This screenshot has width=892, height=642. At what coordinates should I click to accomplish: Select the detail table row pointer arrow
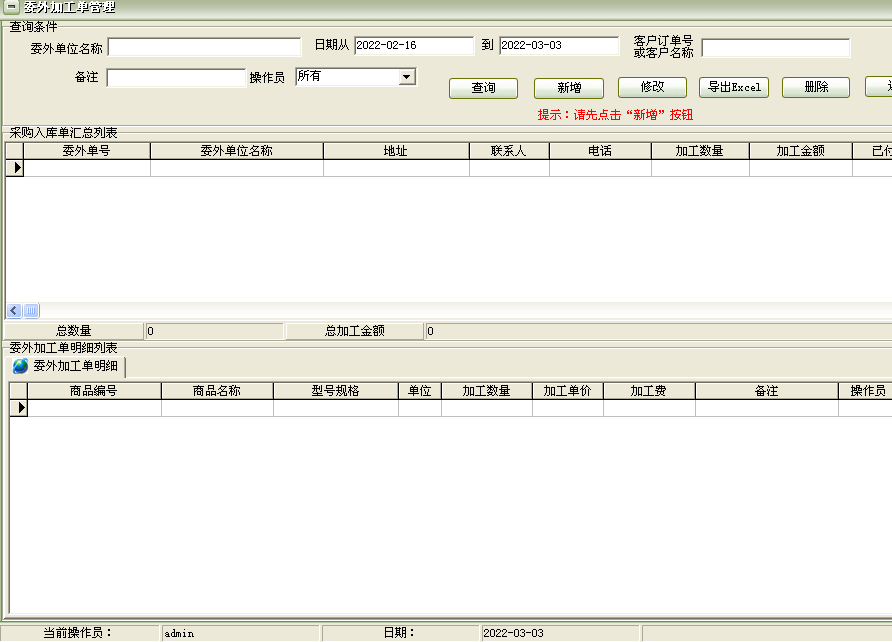[19, 408]
